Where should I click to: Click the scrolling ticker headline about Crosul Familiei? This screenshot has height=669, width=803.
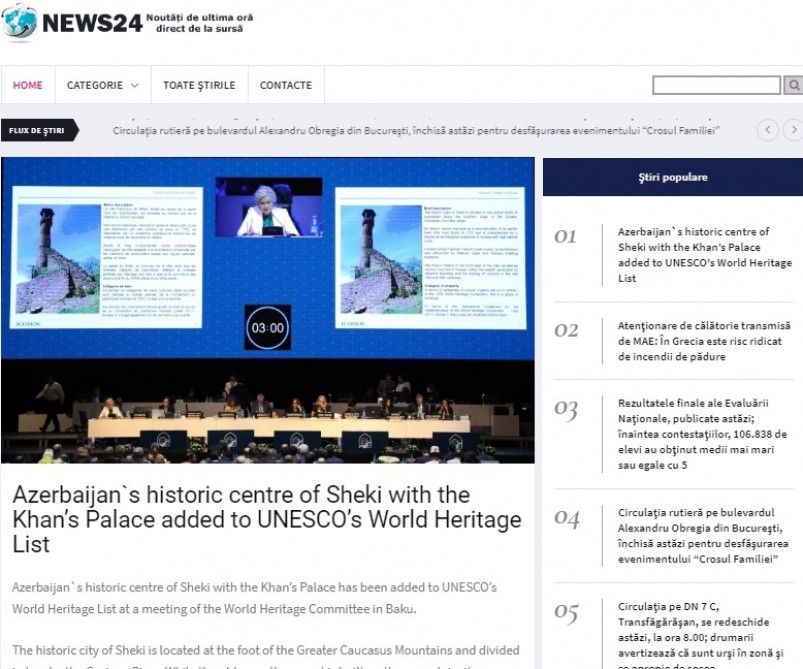416,130
